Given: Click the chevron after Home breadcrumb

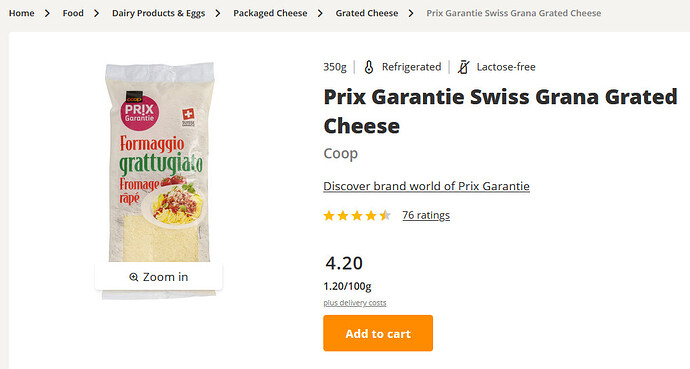Looking at the screenshot, I should point(47,13).
